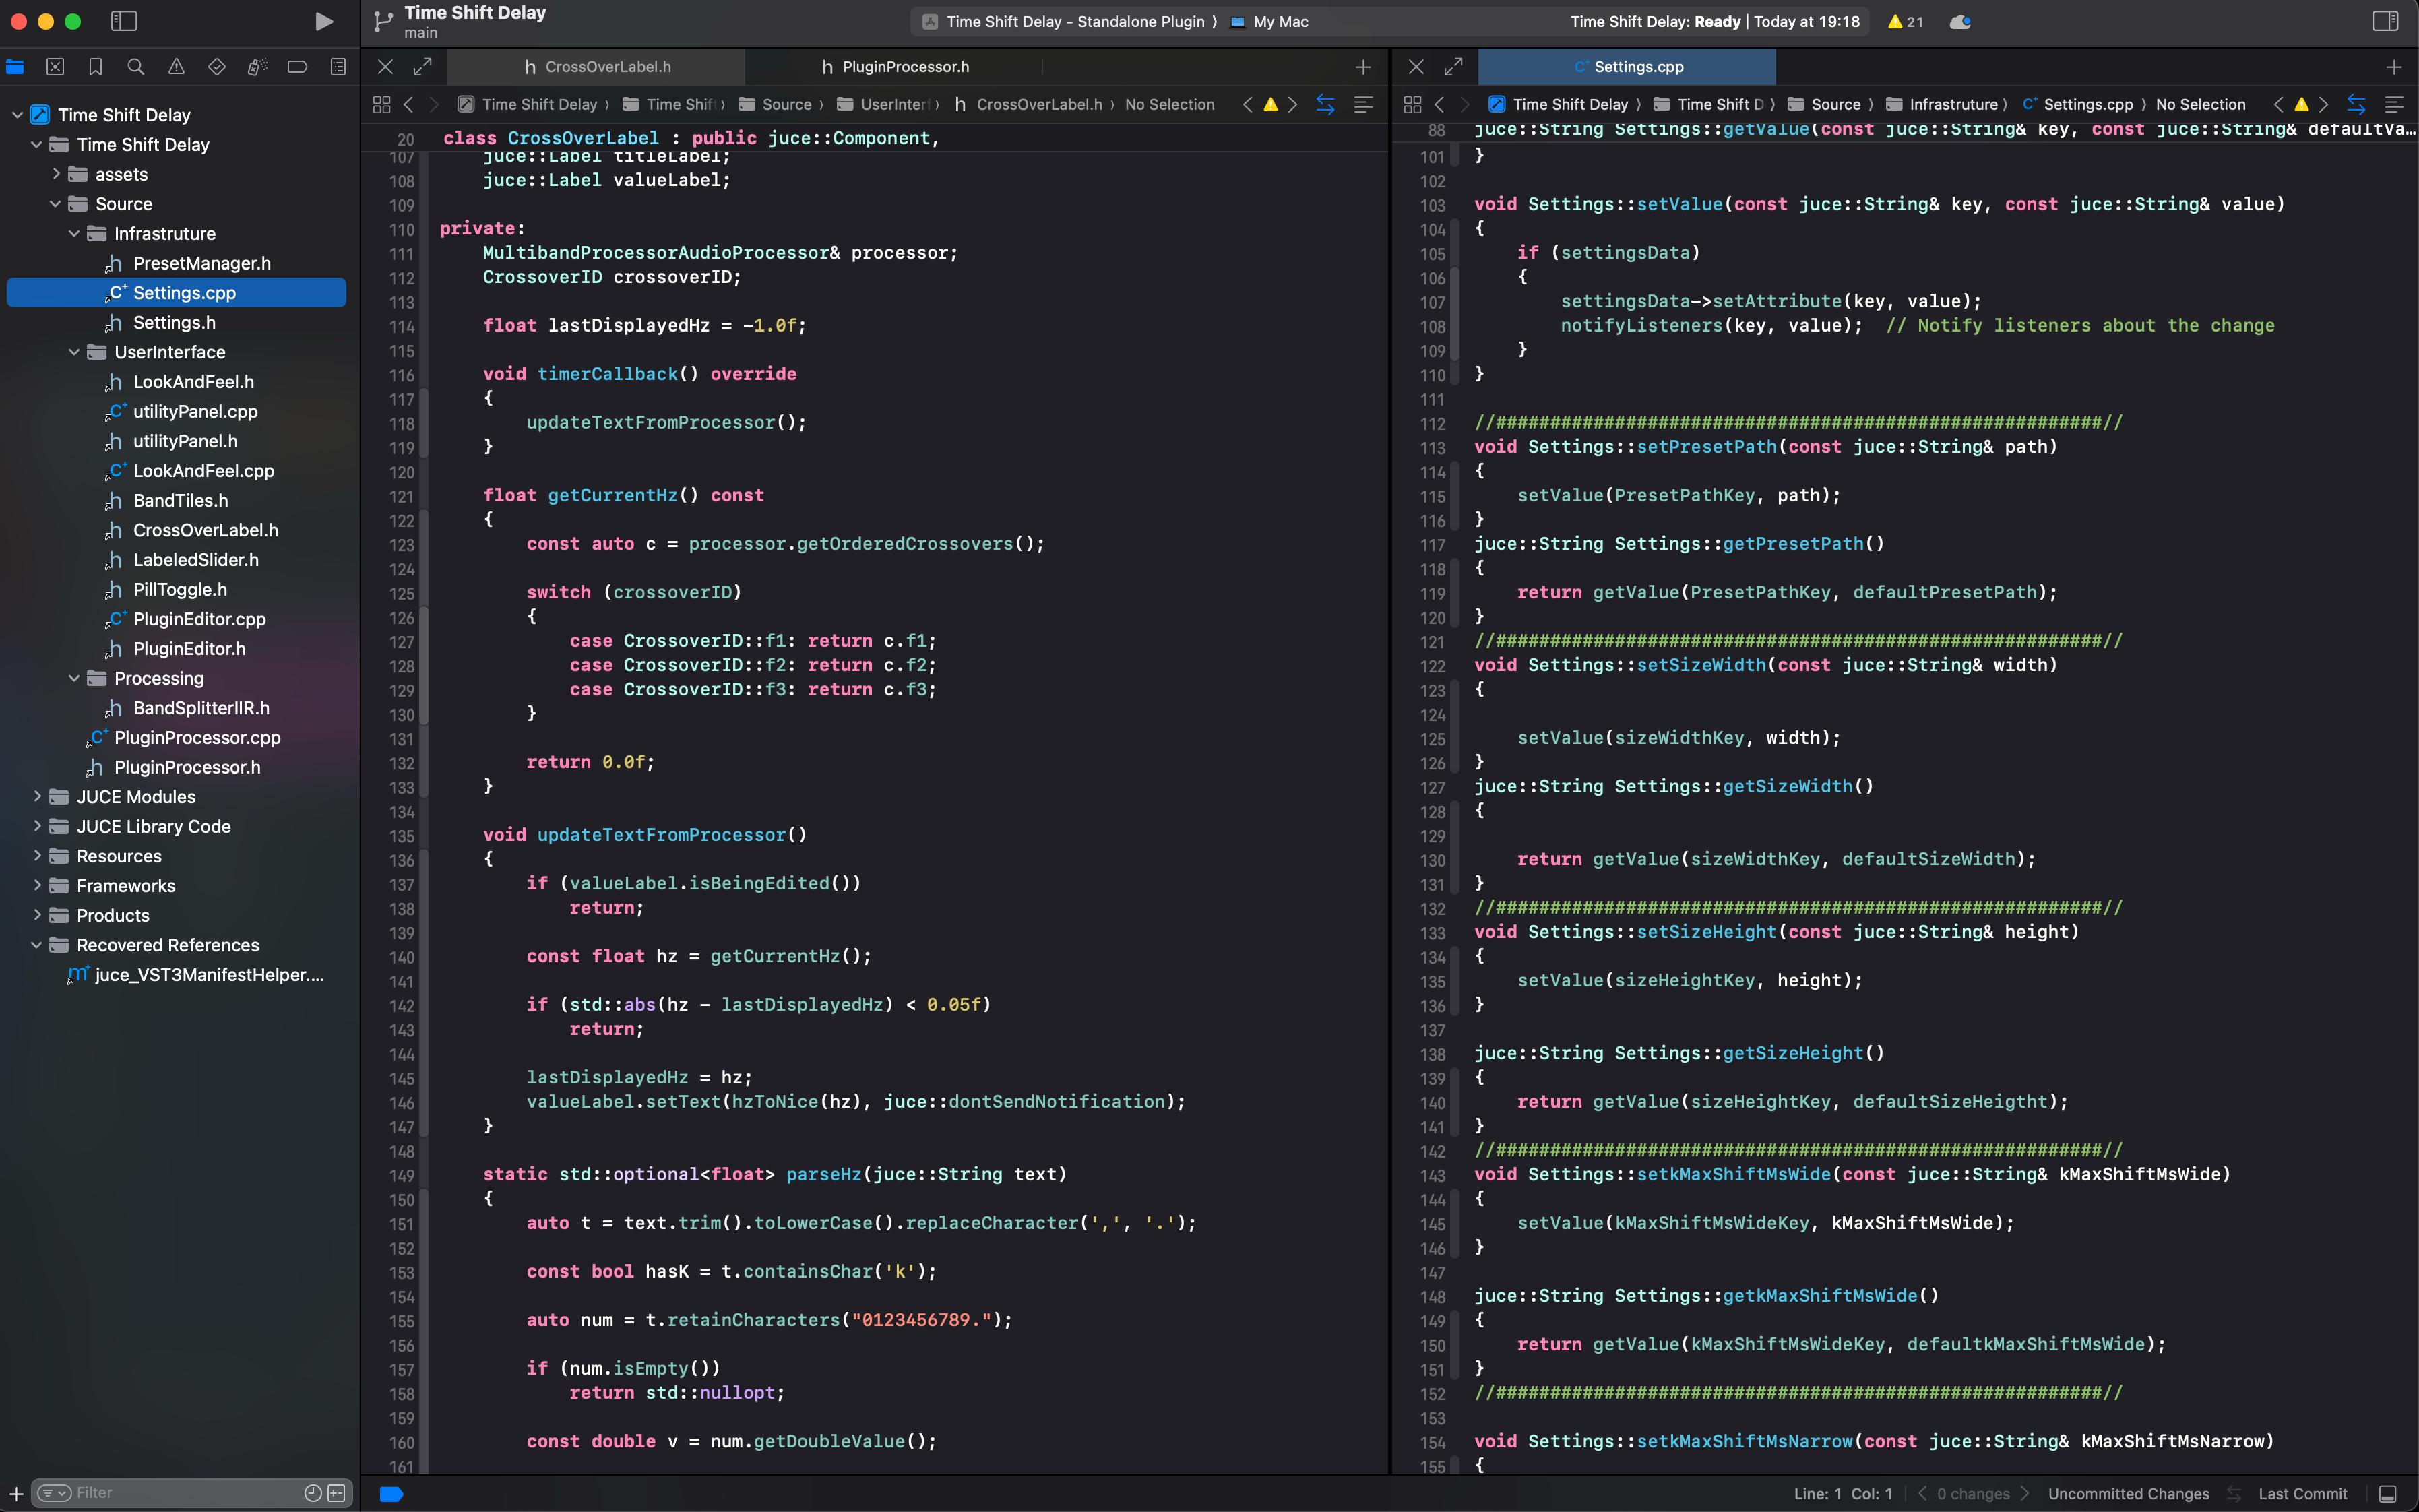
Task: Open the Report navigator
Action: [x=338, y=67]
